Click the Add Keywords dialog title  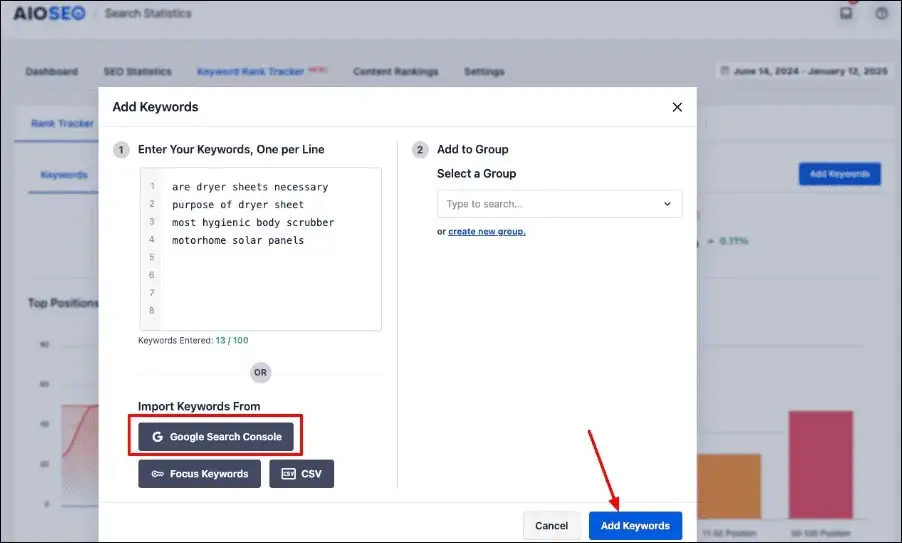155,107
